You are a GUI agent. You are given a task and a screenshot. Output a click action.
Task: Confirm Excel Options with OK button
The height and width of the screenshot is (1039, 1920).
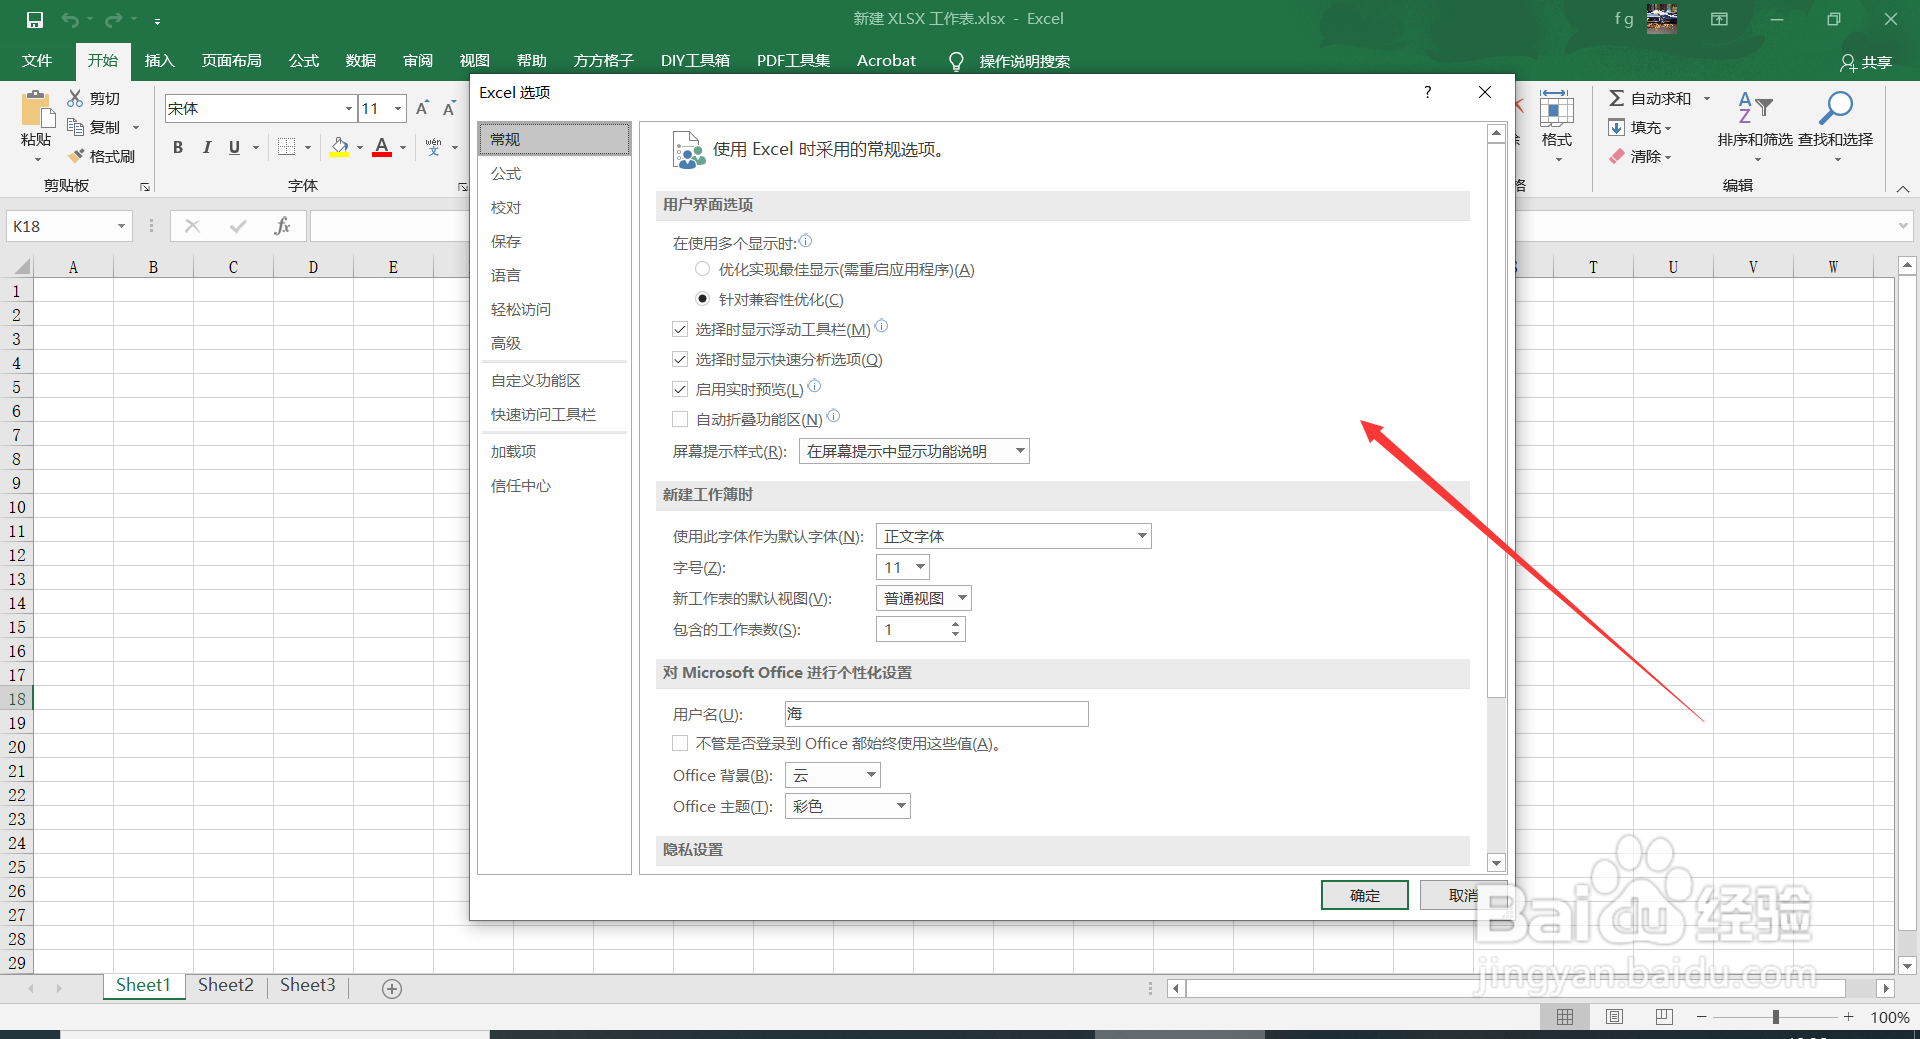click(1365, 895)
